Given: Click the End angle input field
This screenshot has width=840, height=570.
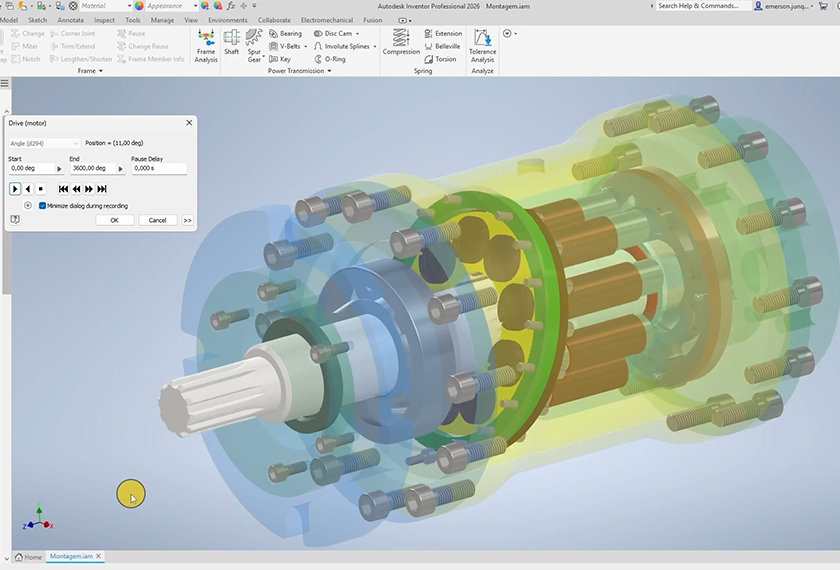Looking at the screenshot, I should point(92,169).
